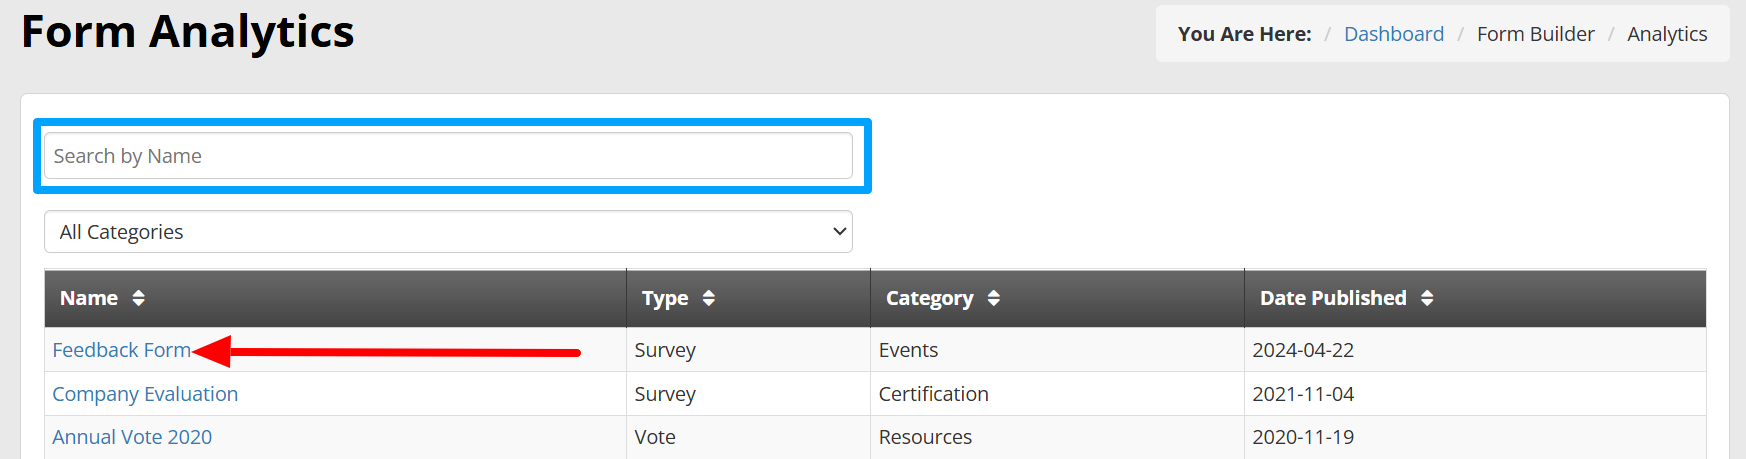Focus the Search by Name field
This screenshot has height=459, width=1746.
pyautogui.click(x=448, y=156)
